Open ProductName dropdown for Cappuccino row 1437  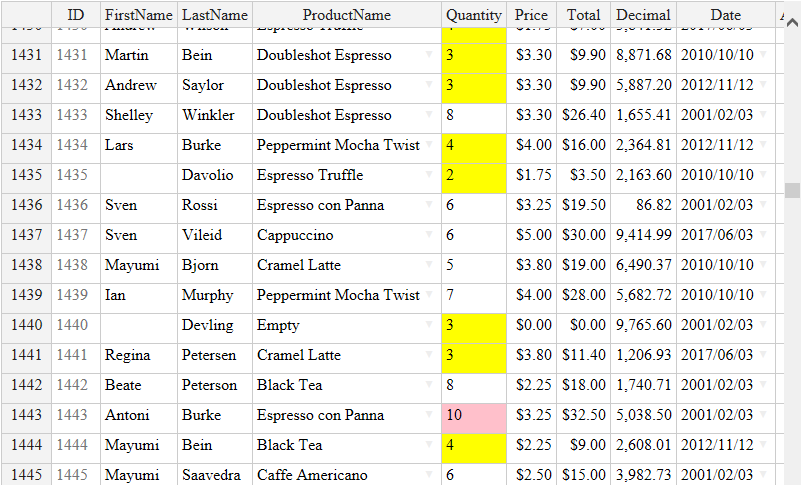click(429, 235)
